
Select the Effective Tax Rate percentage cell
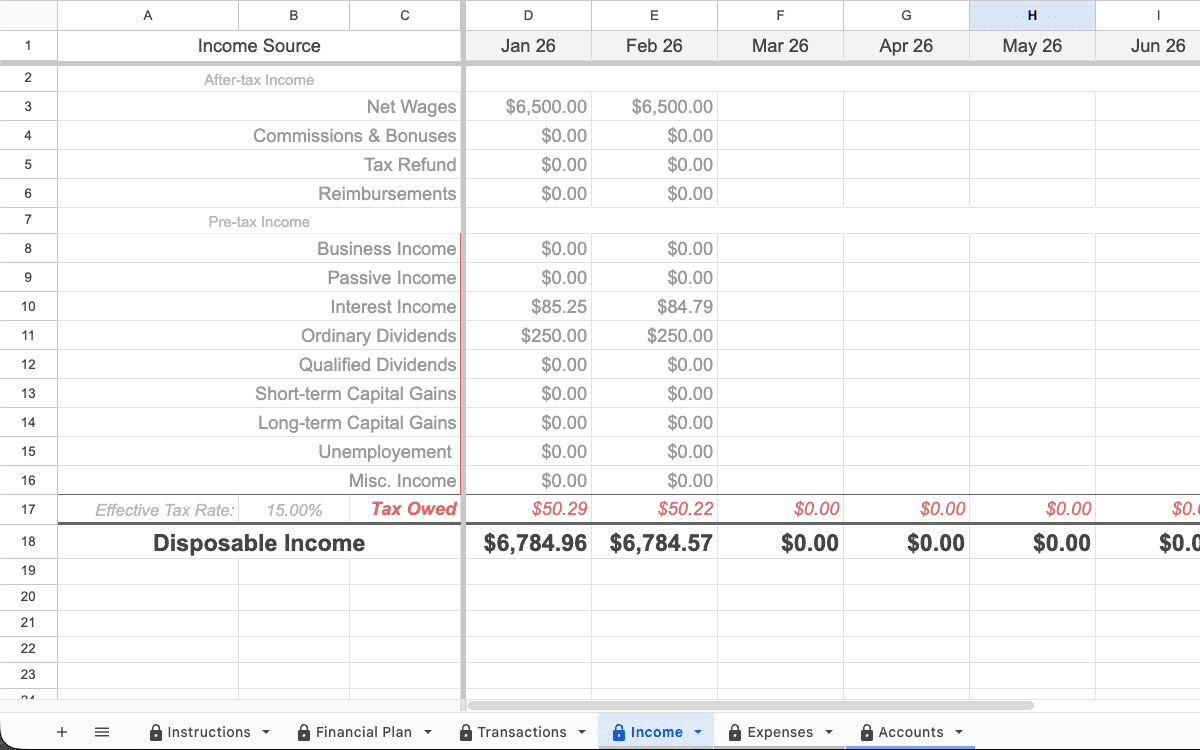pos(293,509)
